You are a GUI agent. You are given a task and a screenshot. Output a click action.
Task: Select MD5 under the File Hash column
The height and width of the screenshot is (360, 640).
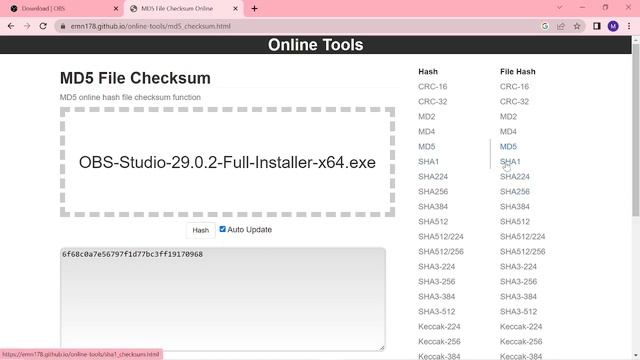click(x=508, y=147)
